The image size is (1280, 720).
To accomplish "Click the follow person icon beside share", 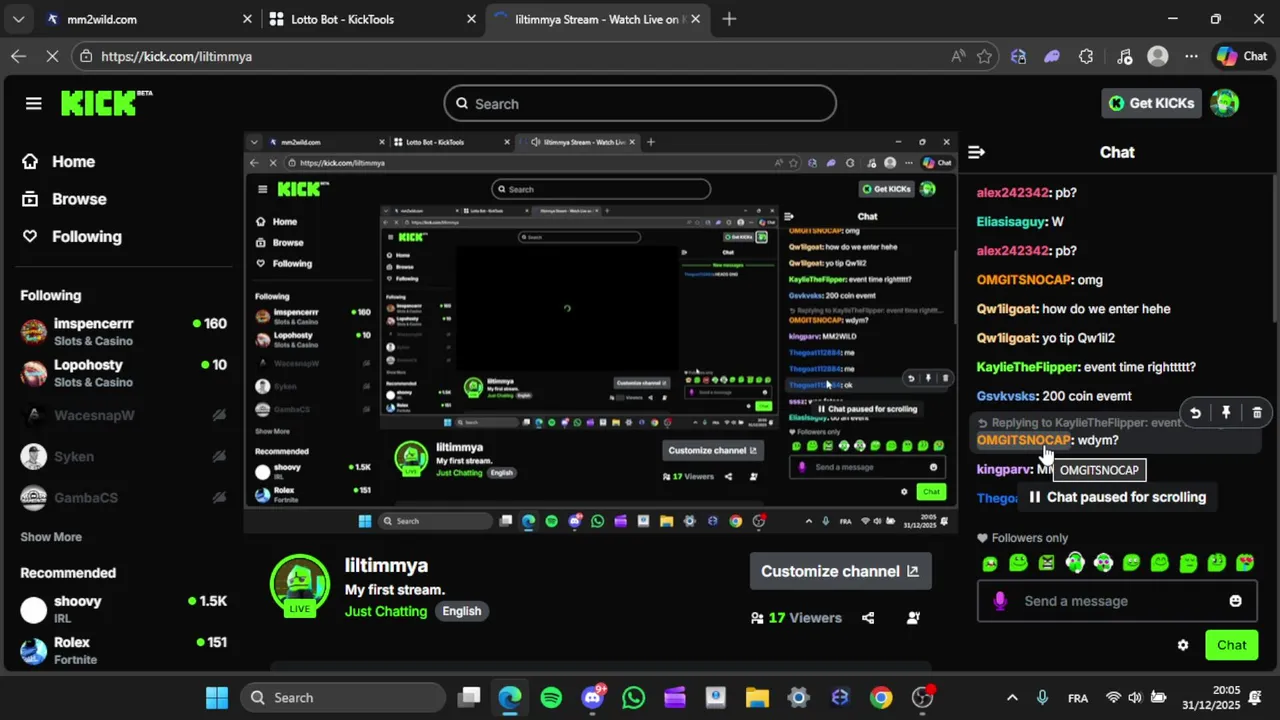I will click(x=913, y=618).
